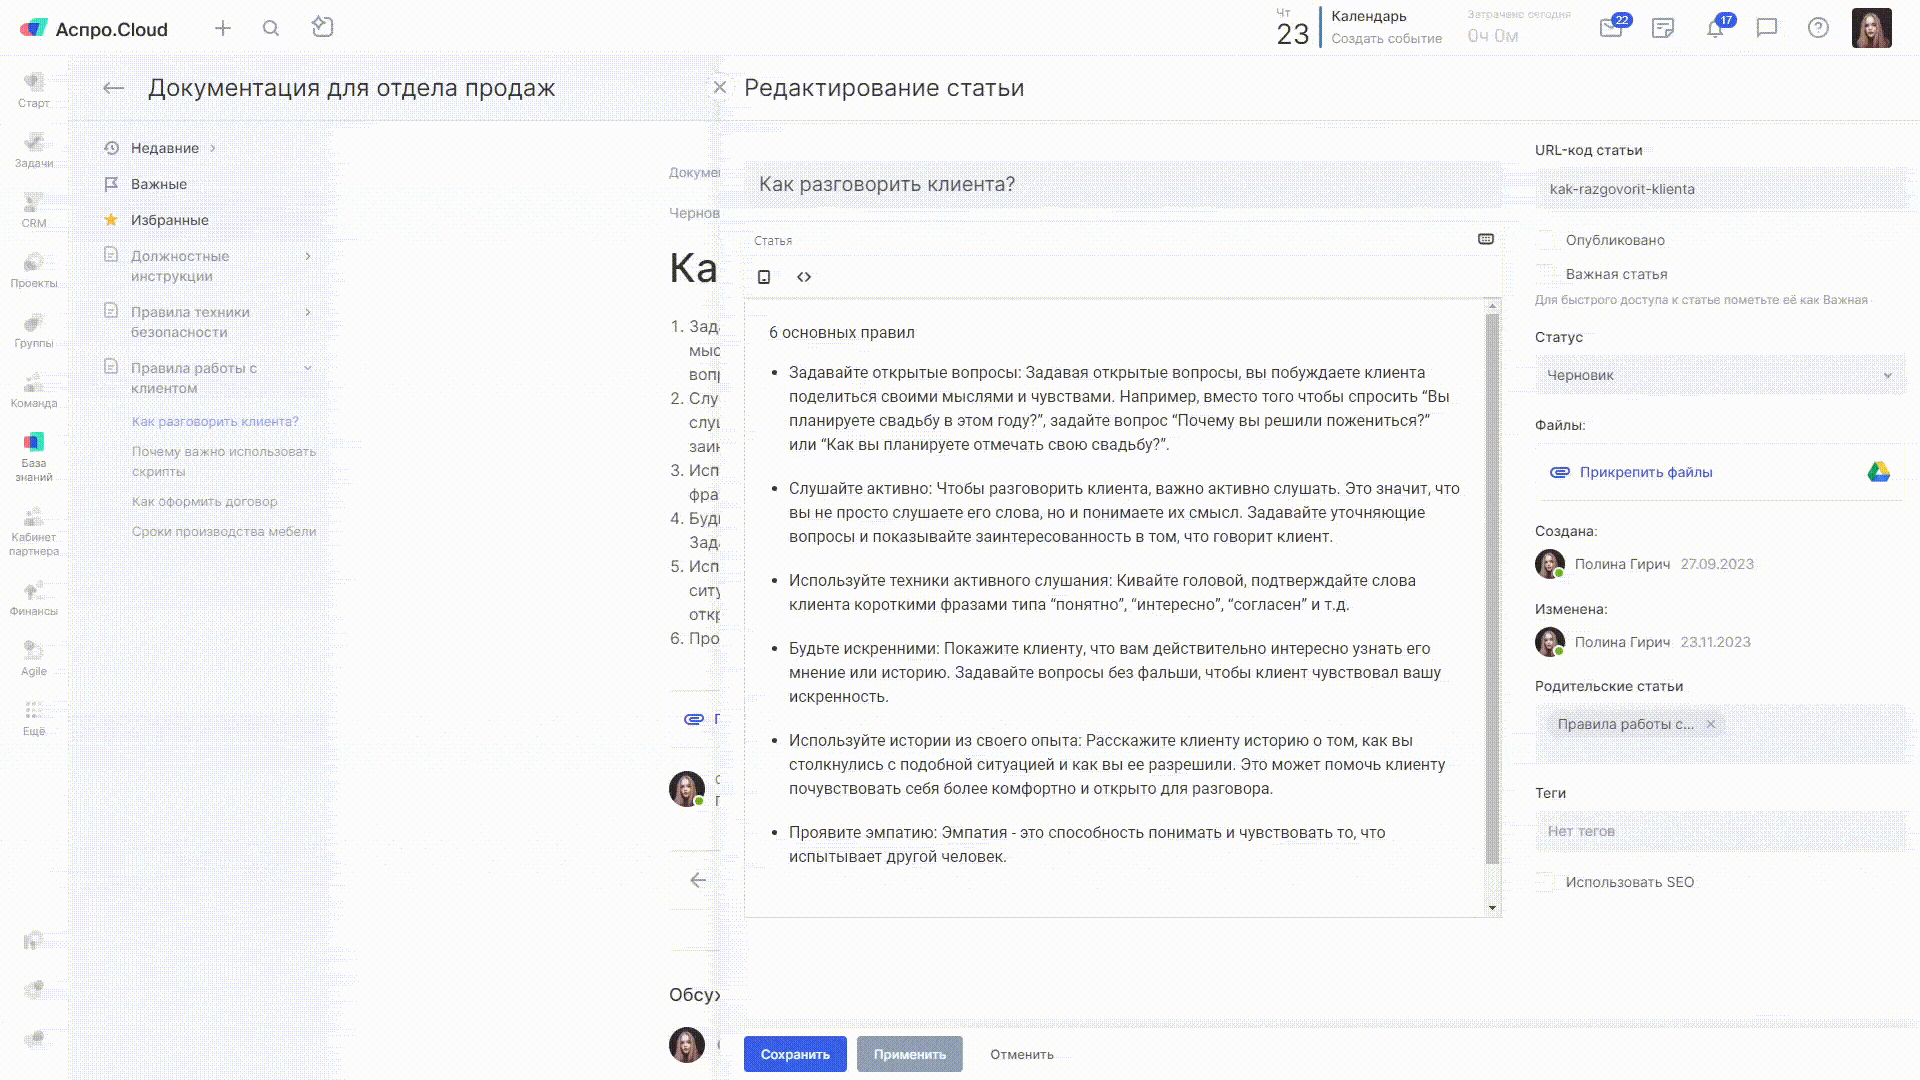The width and height of the screenshot is (1920, 1080).
Task: Open the Как оформить договор article
Action: [205, 501]
